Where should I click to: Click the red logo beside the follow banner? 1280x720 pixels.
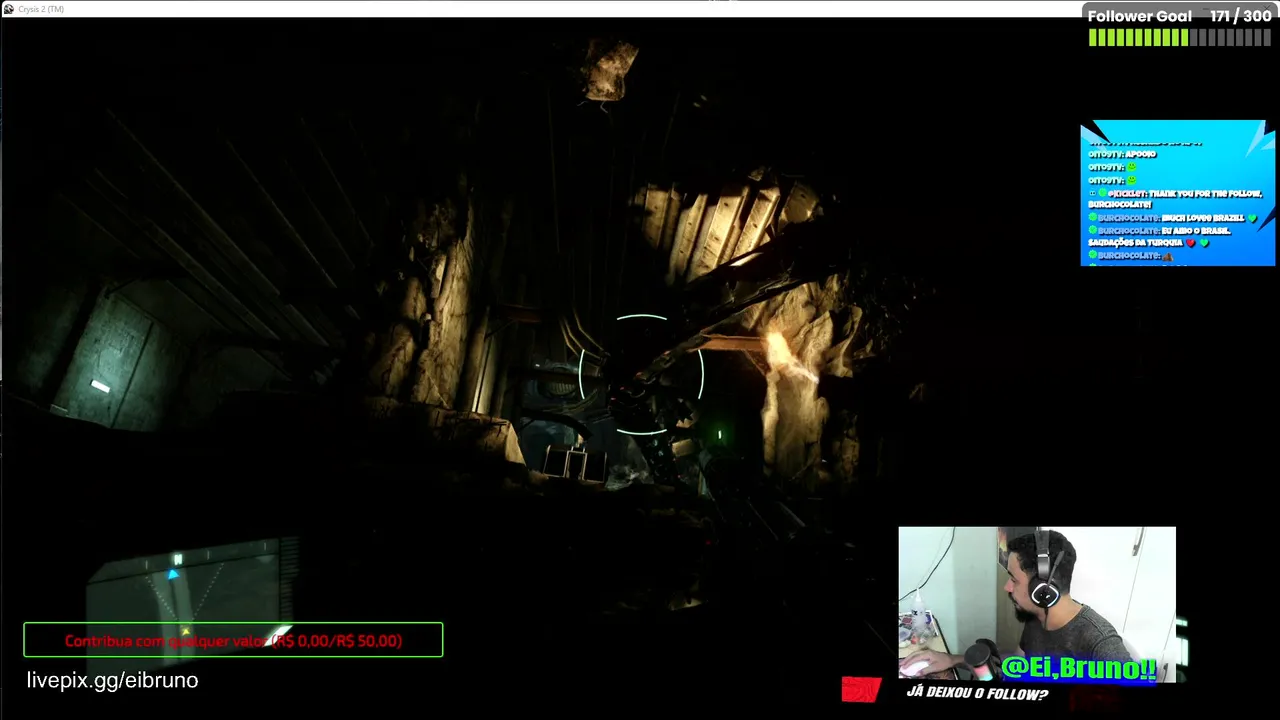point(861,689)
